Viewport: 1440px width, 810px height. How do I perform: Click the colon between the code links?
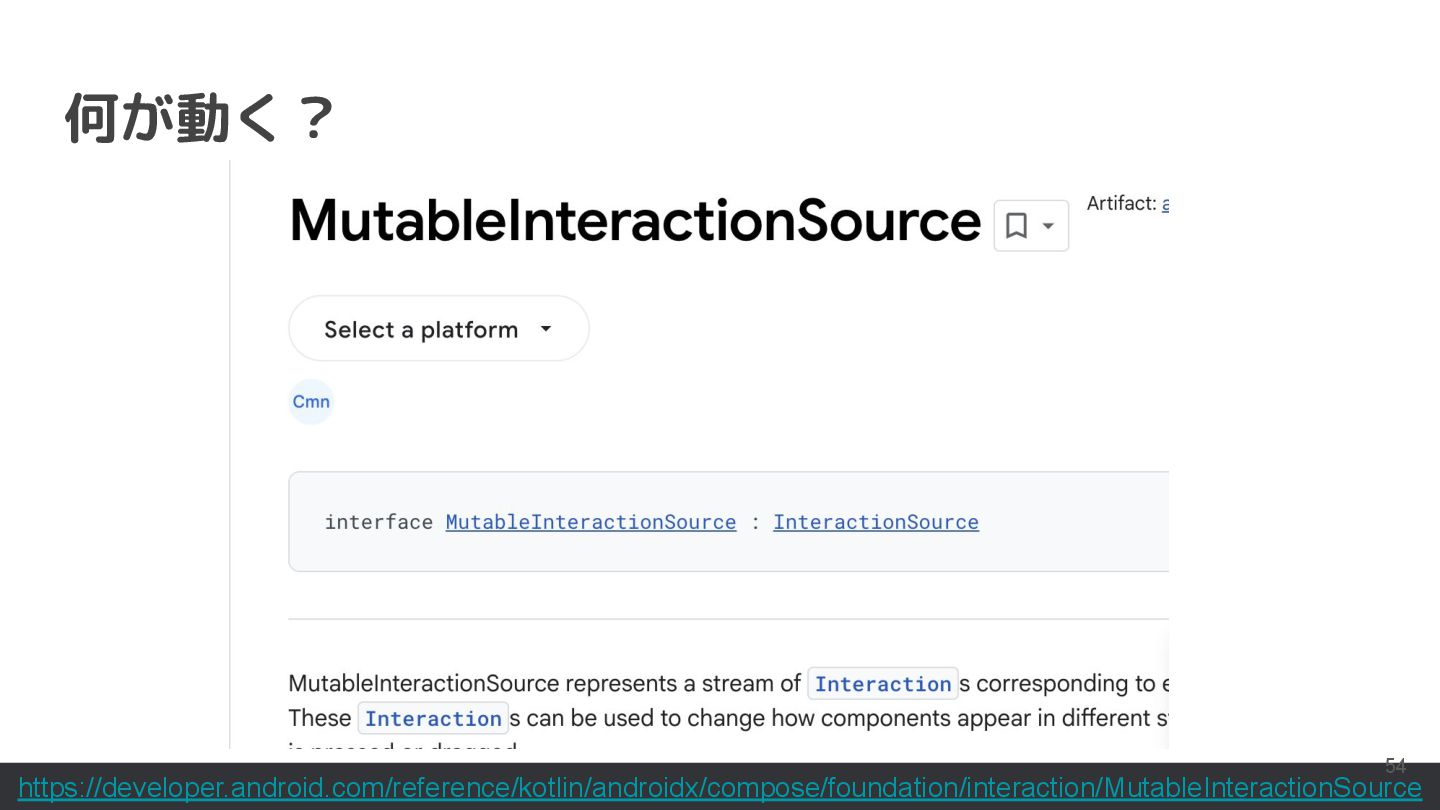755,522
